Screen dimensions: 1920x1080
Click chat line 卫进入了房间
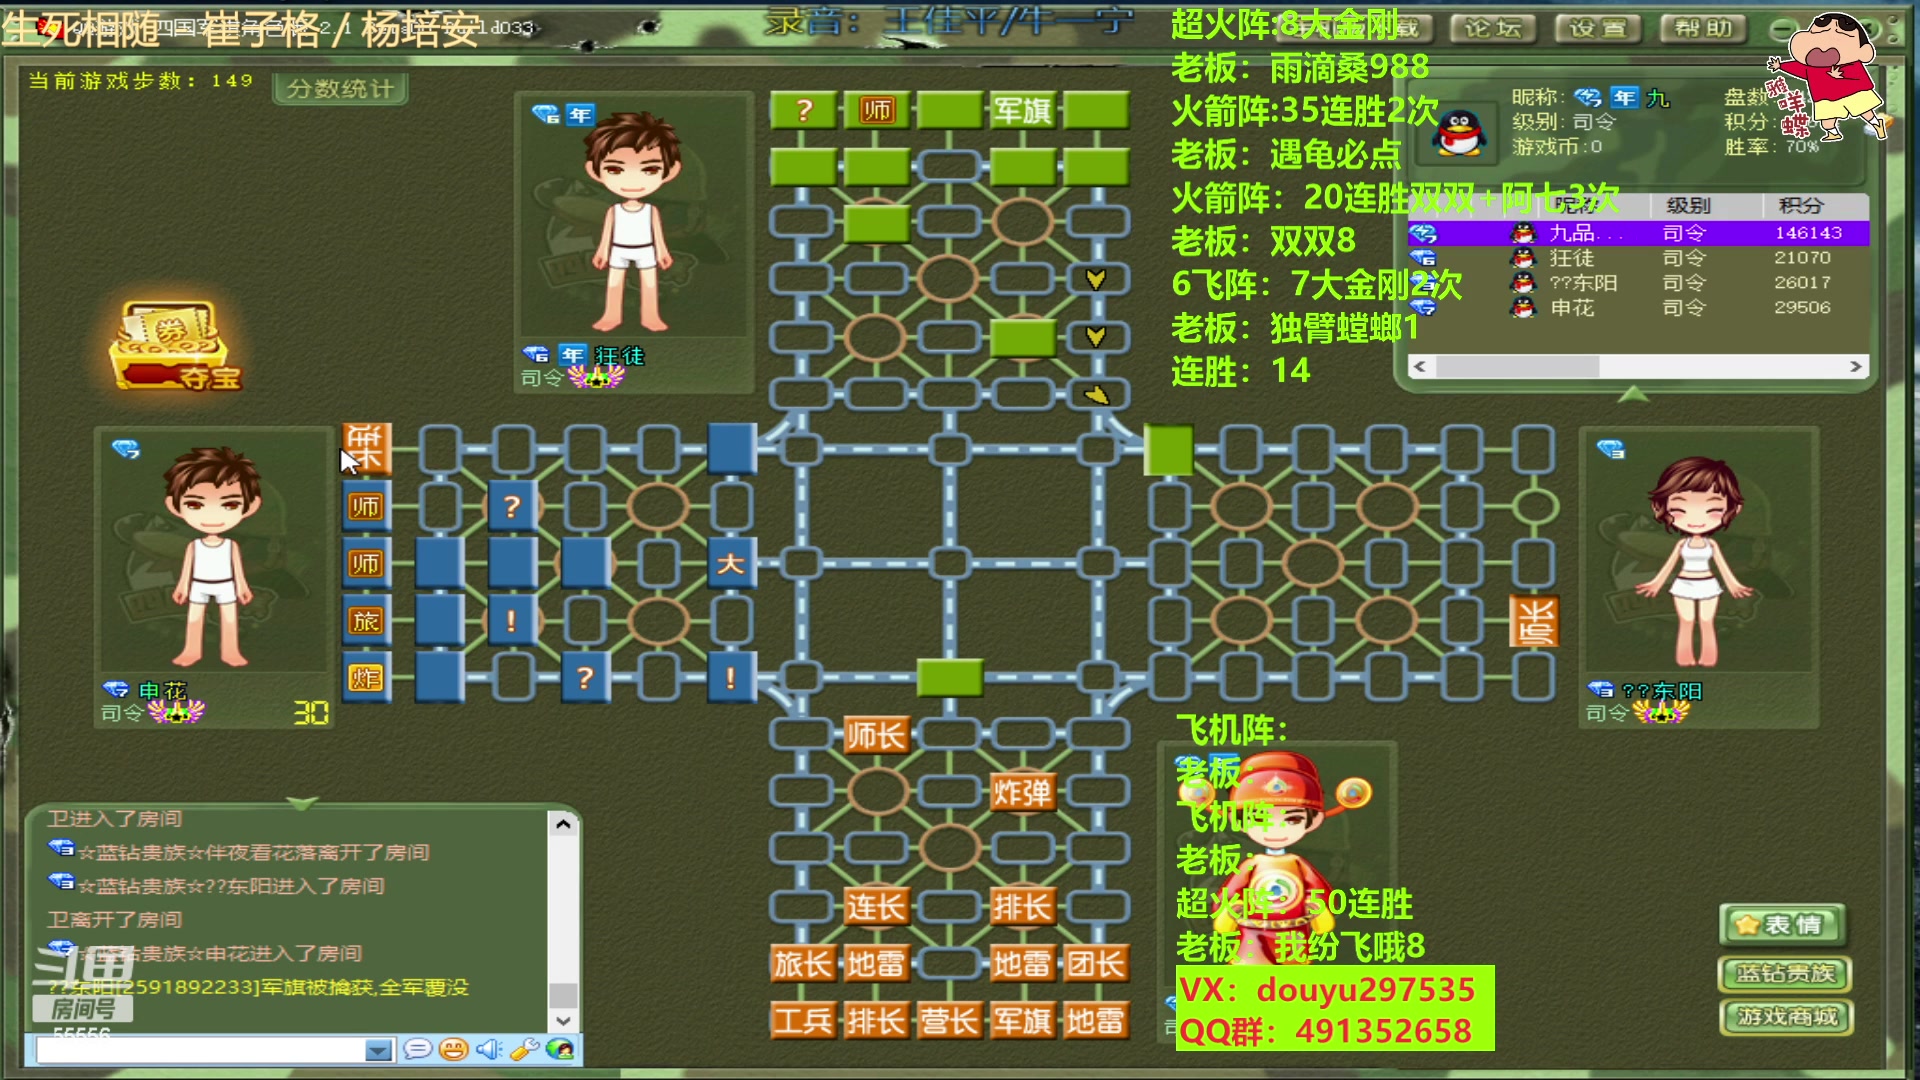(115, 819)
